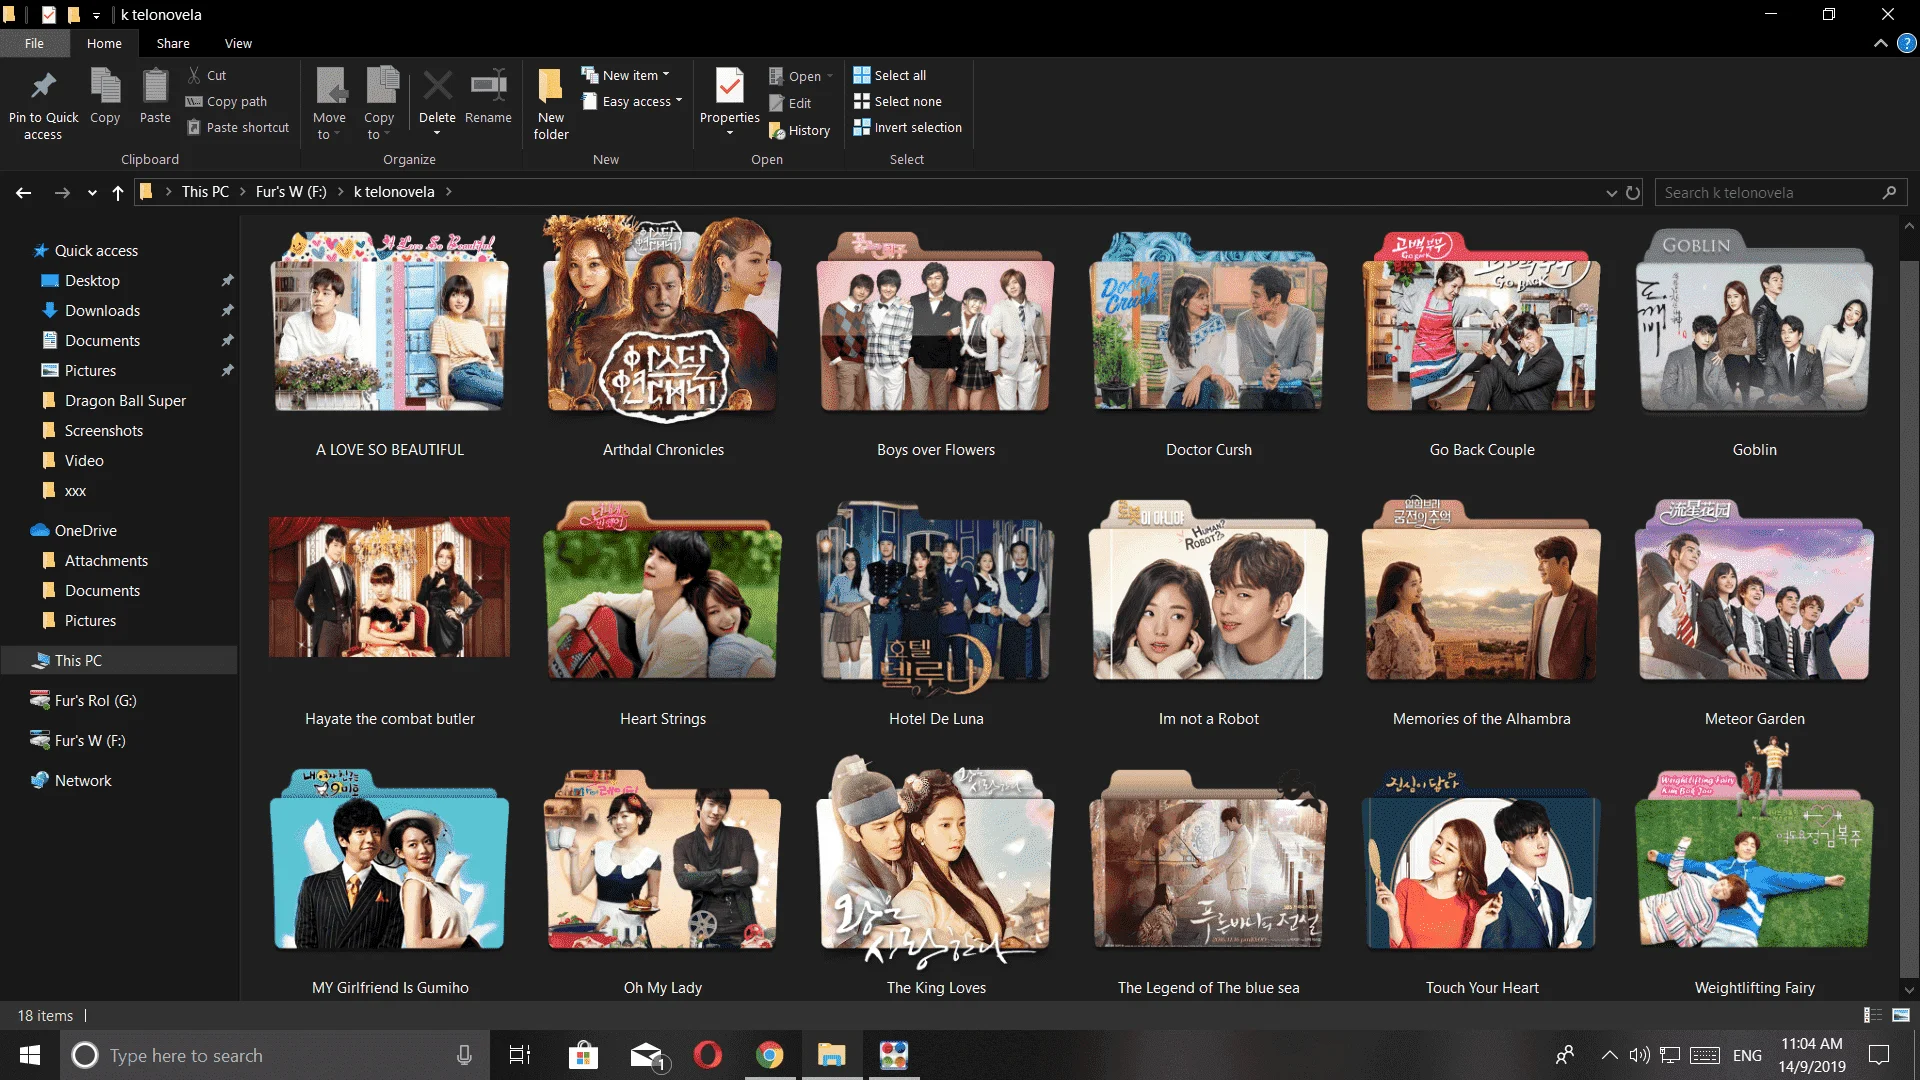The image size is (1920, 1080).
Task: Expand the Open button dropdown arrow
Action: tap(830, 76)
